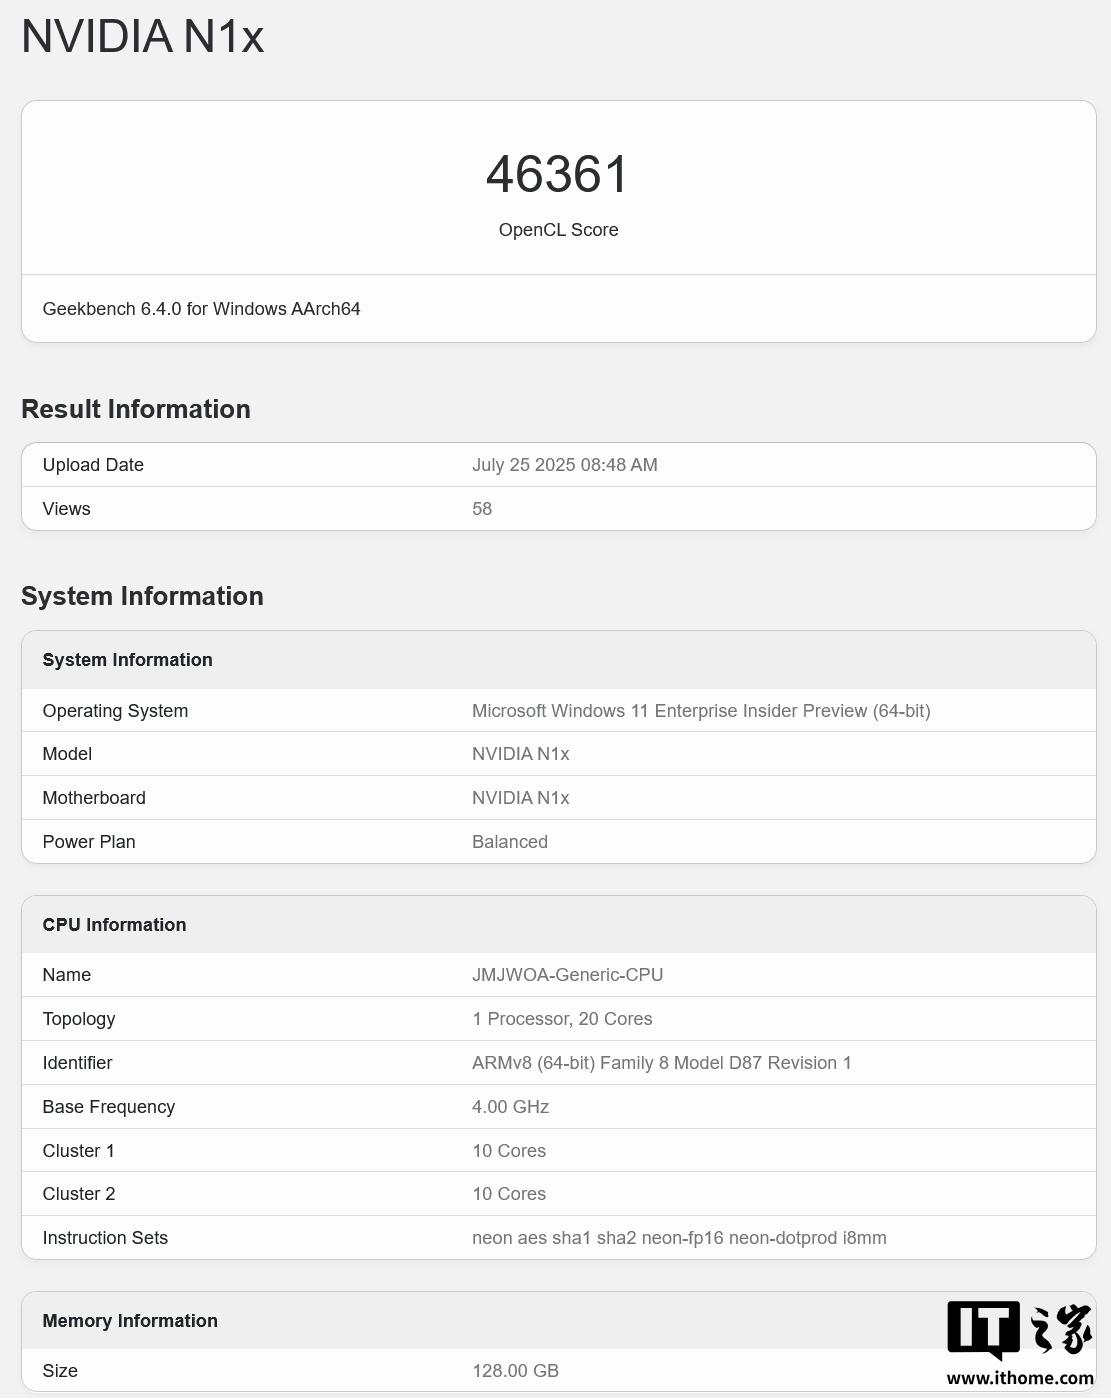The height and width of the screenshot is (1399, 1111).
Task: Select the 4.00 GHz base frequency value
Action: [x=510, y=1107]
